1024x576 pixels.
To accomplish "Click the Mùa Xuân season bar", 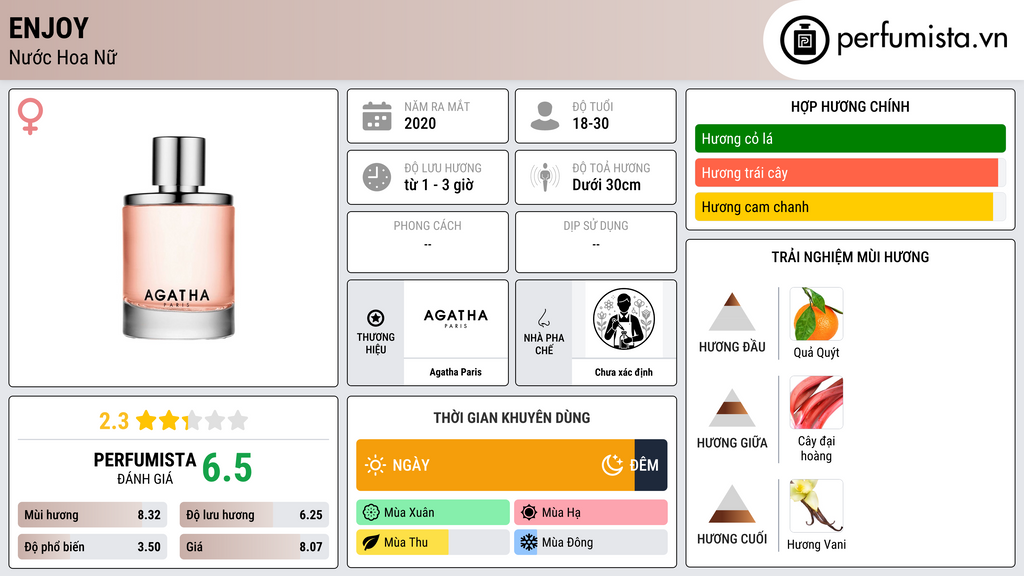I will click(x=433, y=513).
